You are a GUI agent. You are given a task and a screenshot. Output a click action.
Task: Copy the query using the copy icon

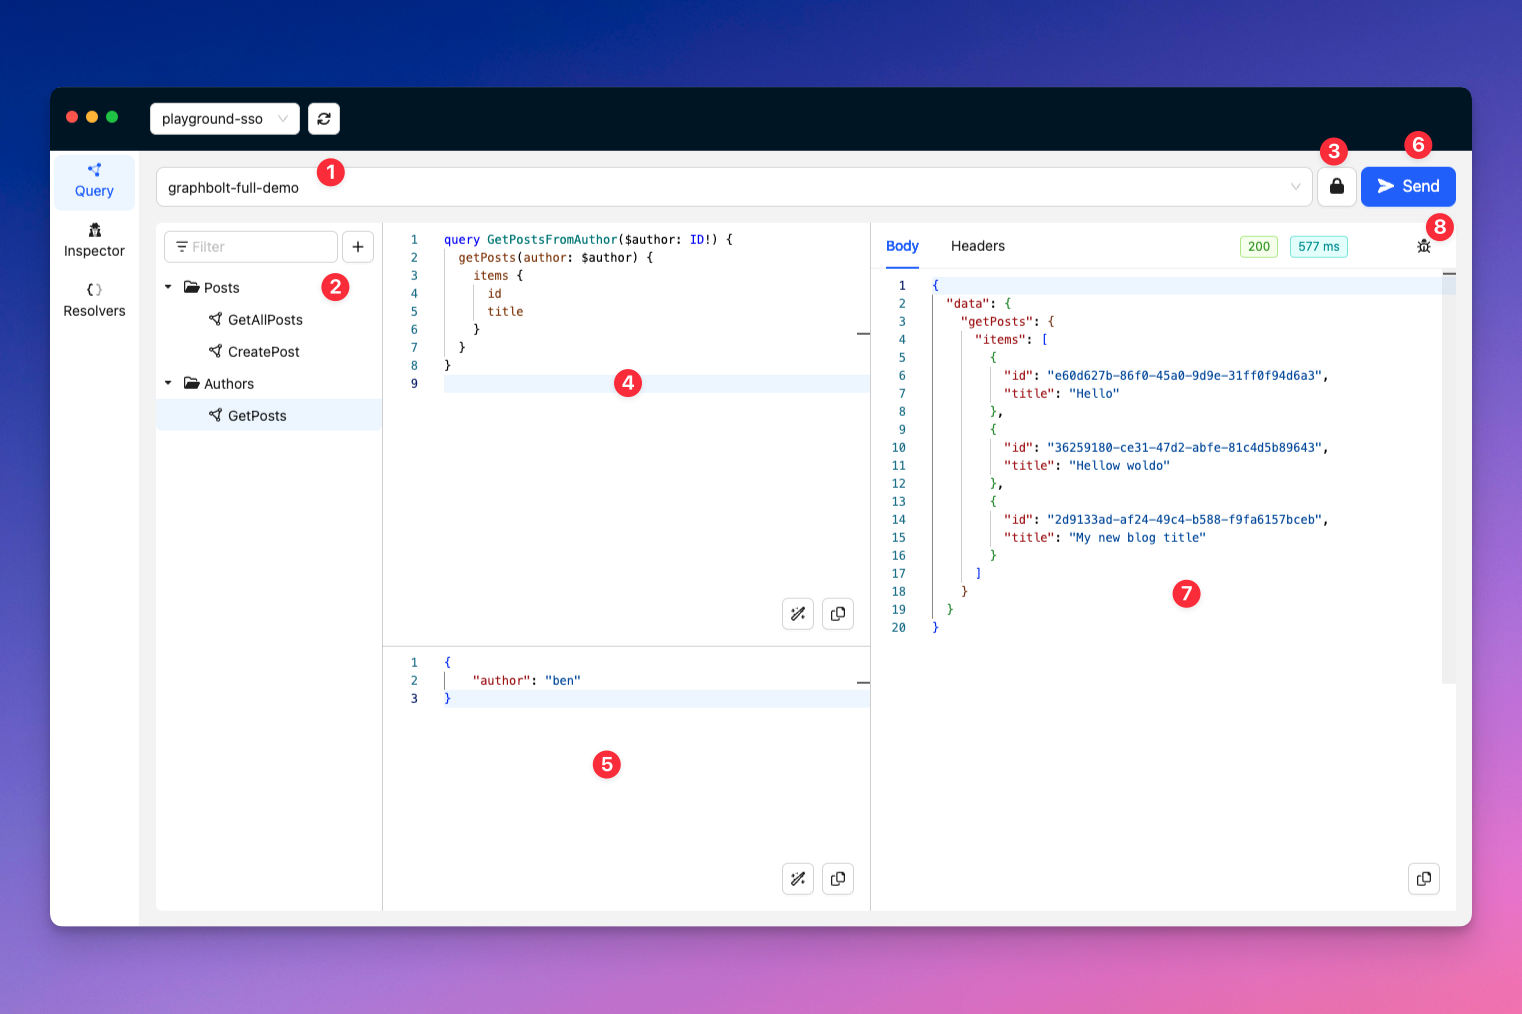coord(837,613)
